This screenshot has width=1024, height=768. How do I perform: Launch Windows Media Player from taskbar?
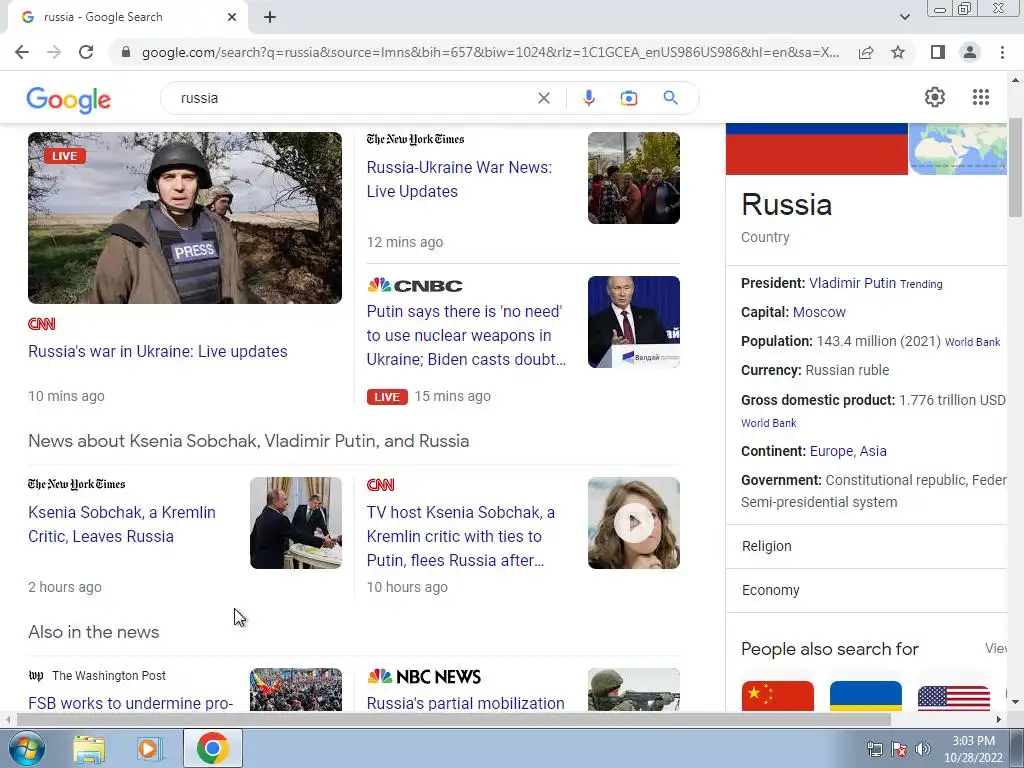pos(148,749)
